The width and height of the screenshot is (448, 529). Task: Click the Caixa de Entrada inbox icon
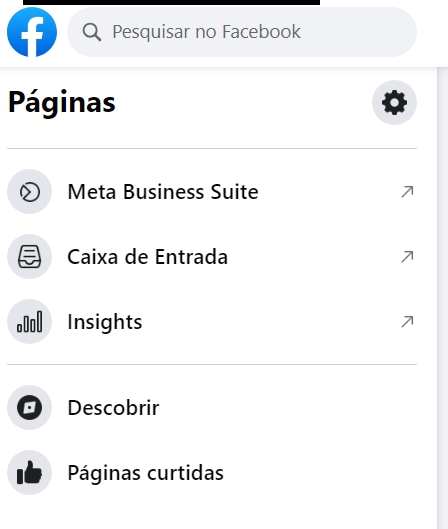pyautogui.click(x=29, y=257)
